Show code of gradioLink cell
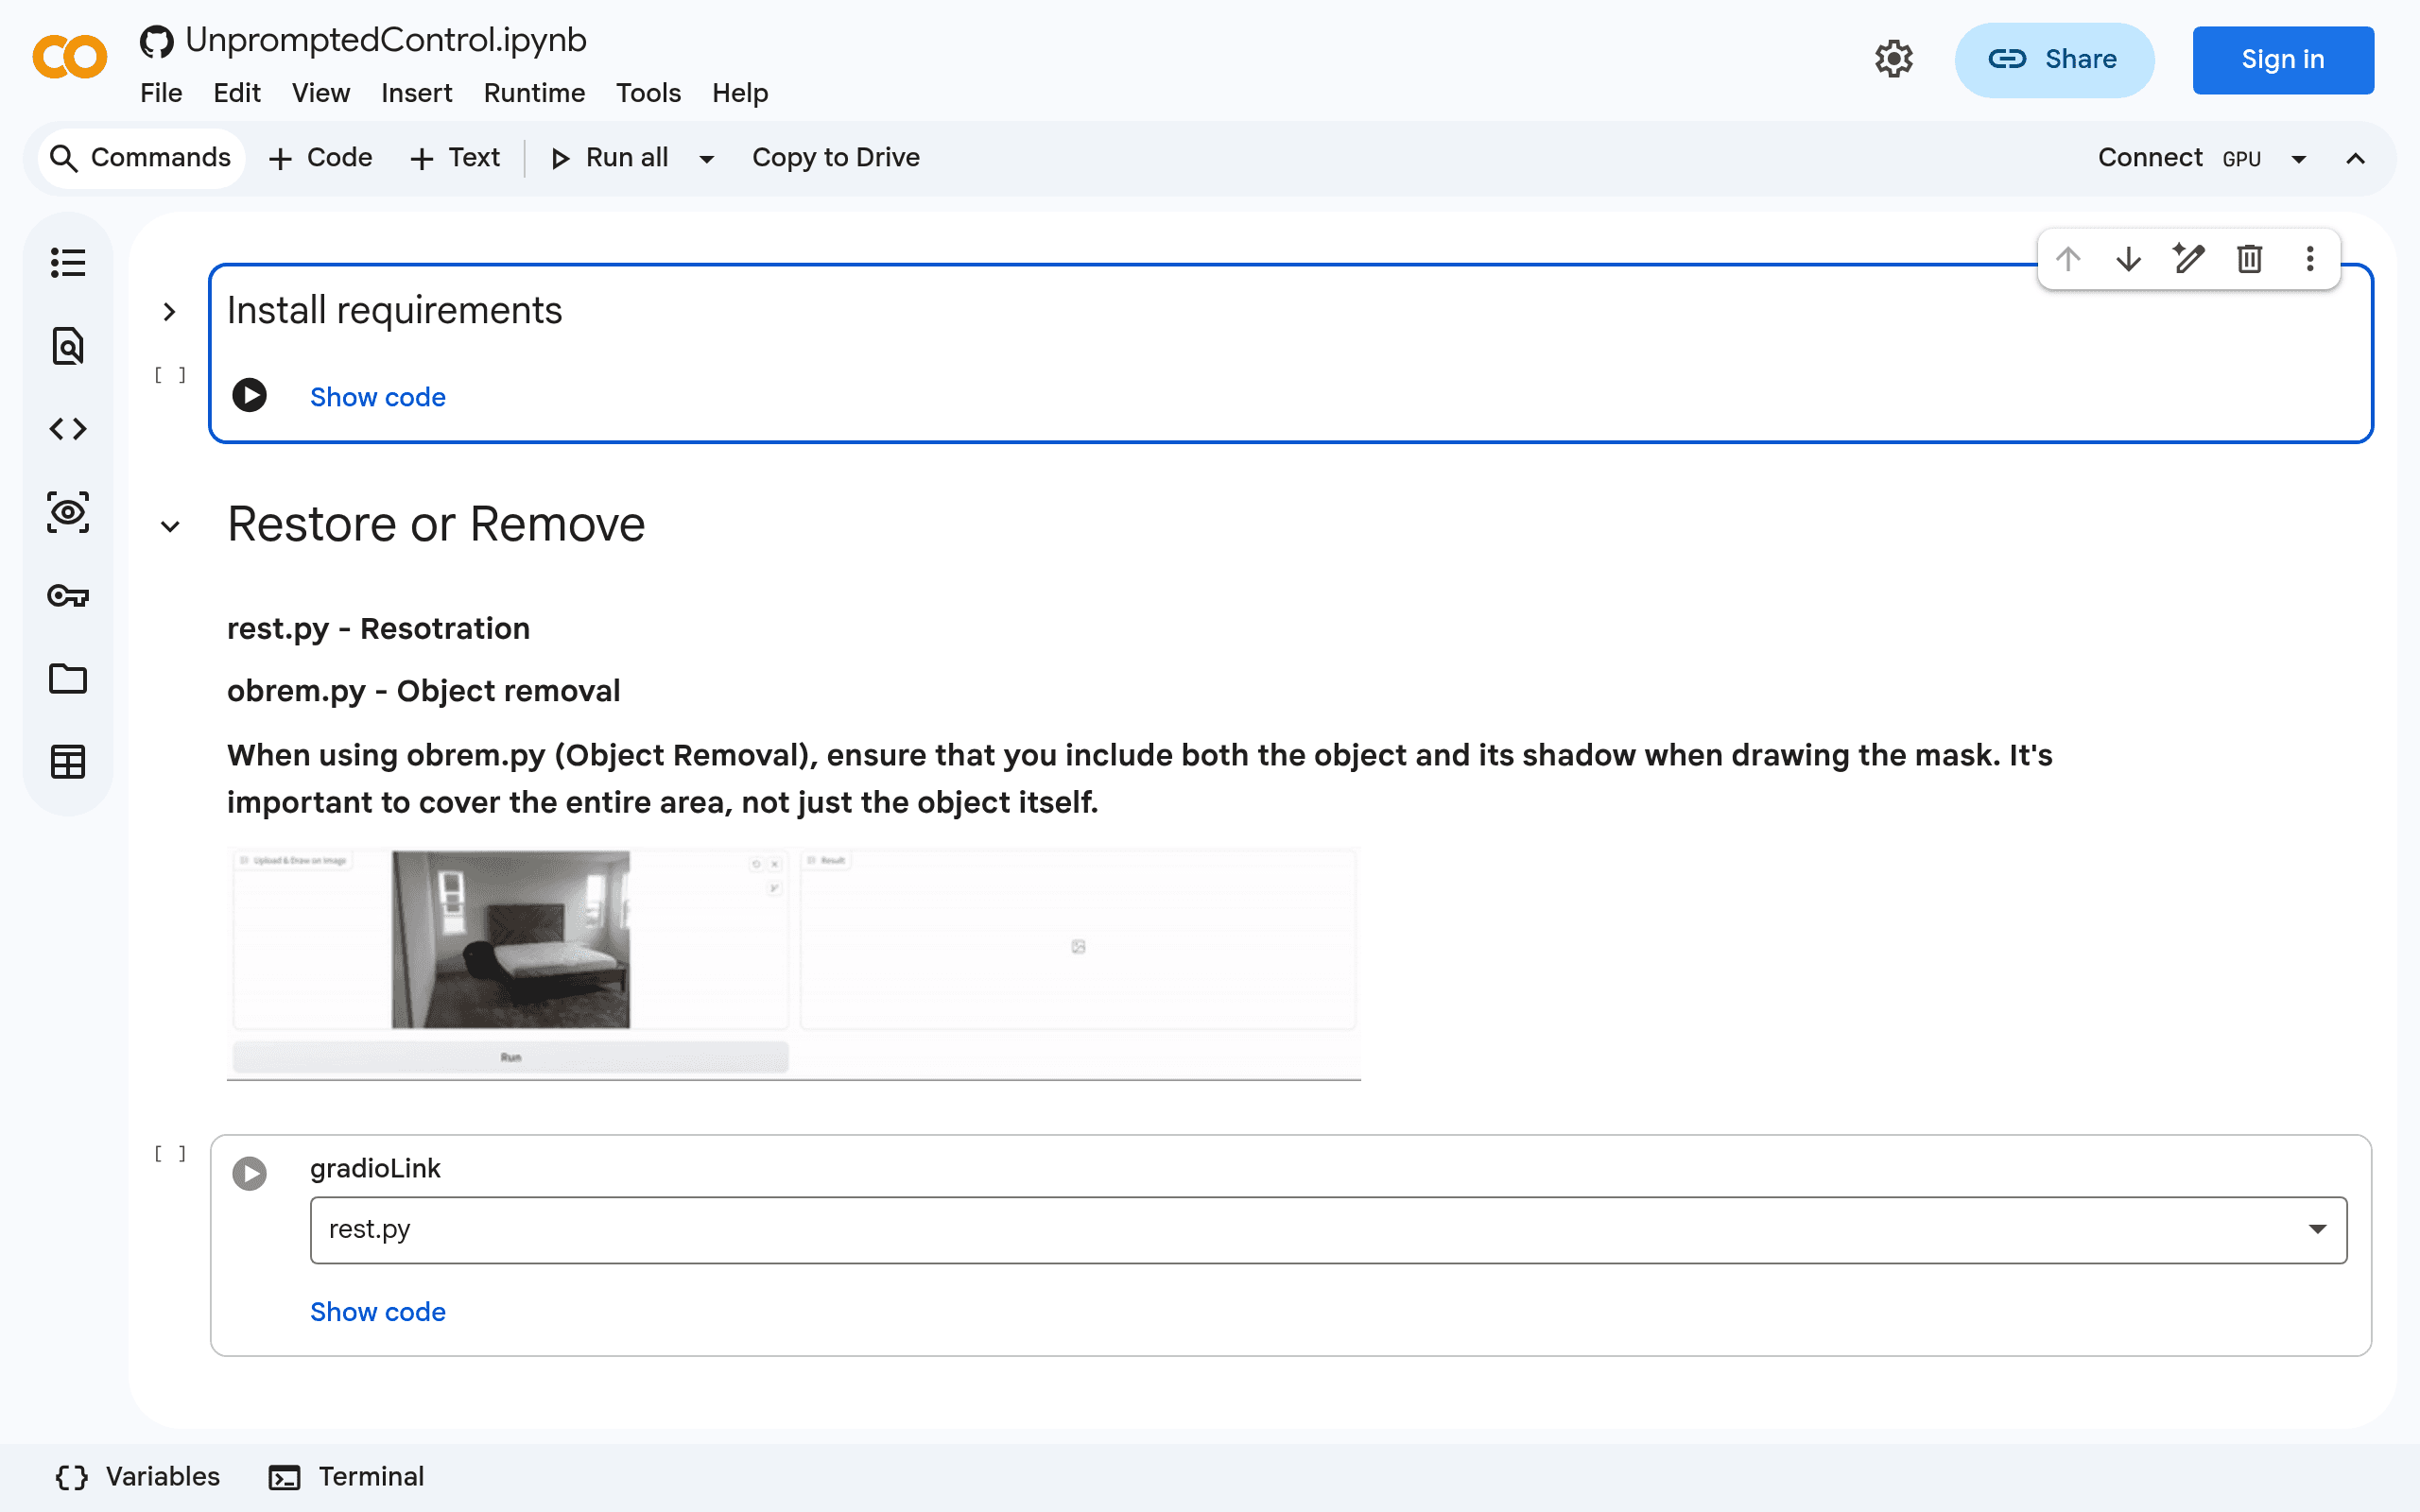 (378, 1312)
